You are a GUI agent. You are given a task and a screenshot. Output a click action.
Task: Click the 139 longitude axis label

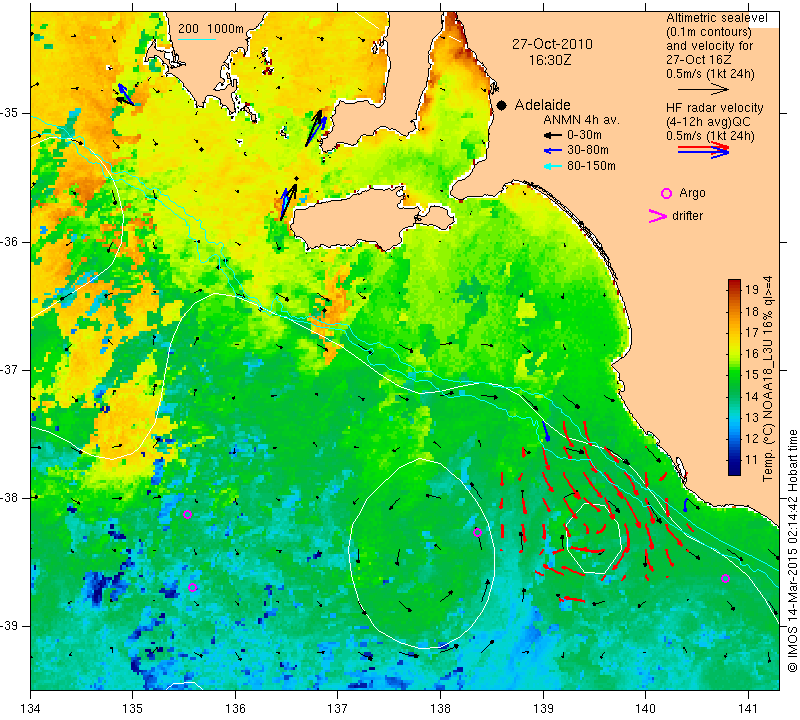pos(543,708)
